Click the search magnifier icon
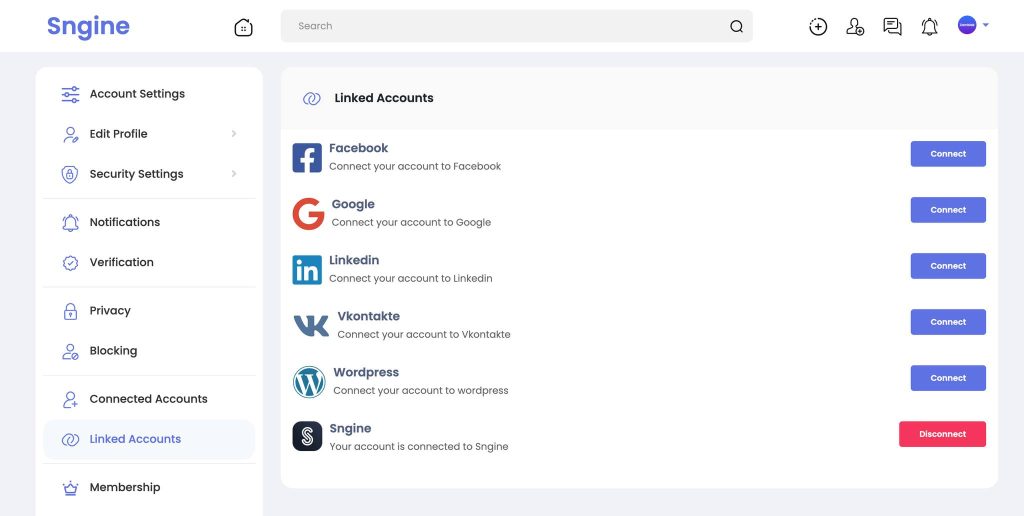 [736, 26]
